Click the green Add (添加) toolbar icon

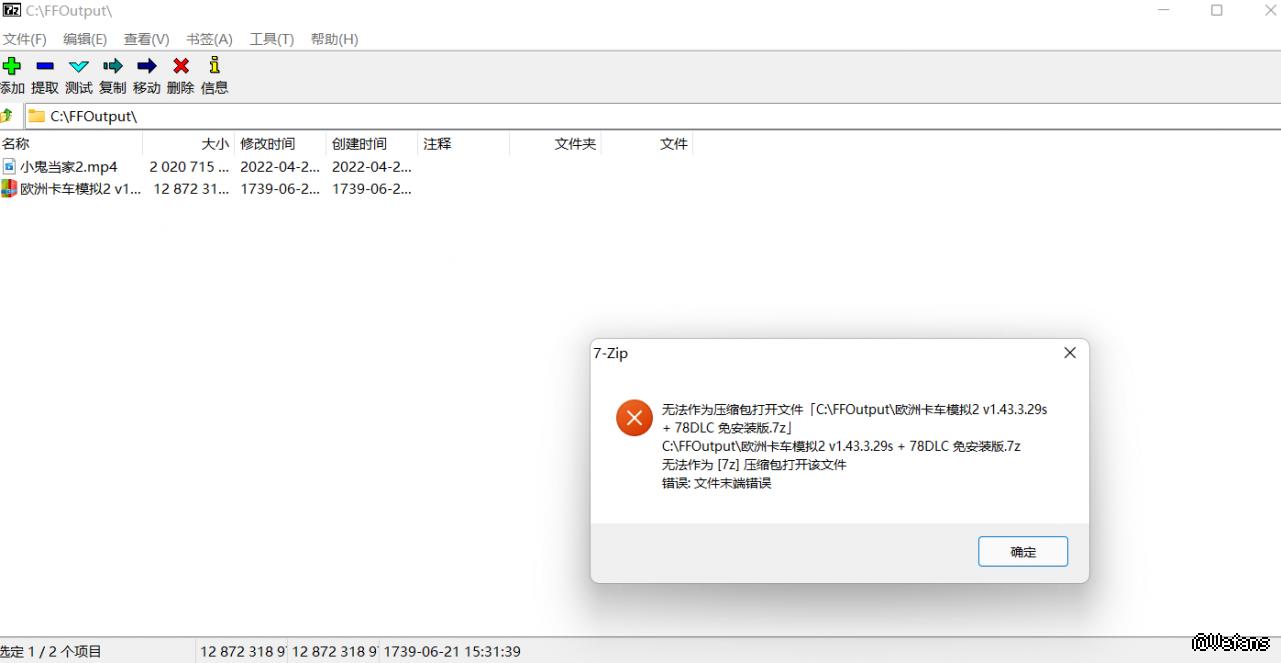pyautogui.click(x=11, y=66)
